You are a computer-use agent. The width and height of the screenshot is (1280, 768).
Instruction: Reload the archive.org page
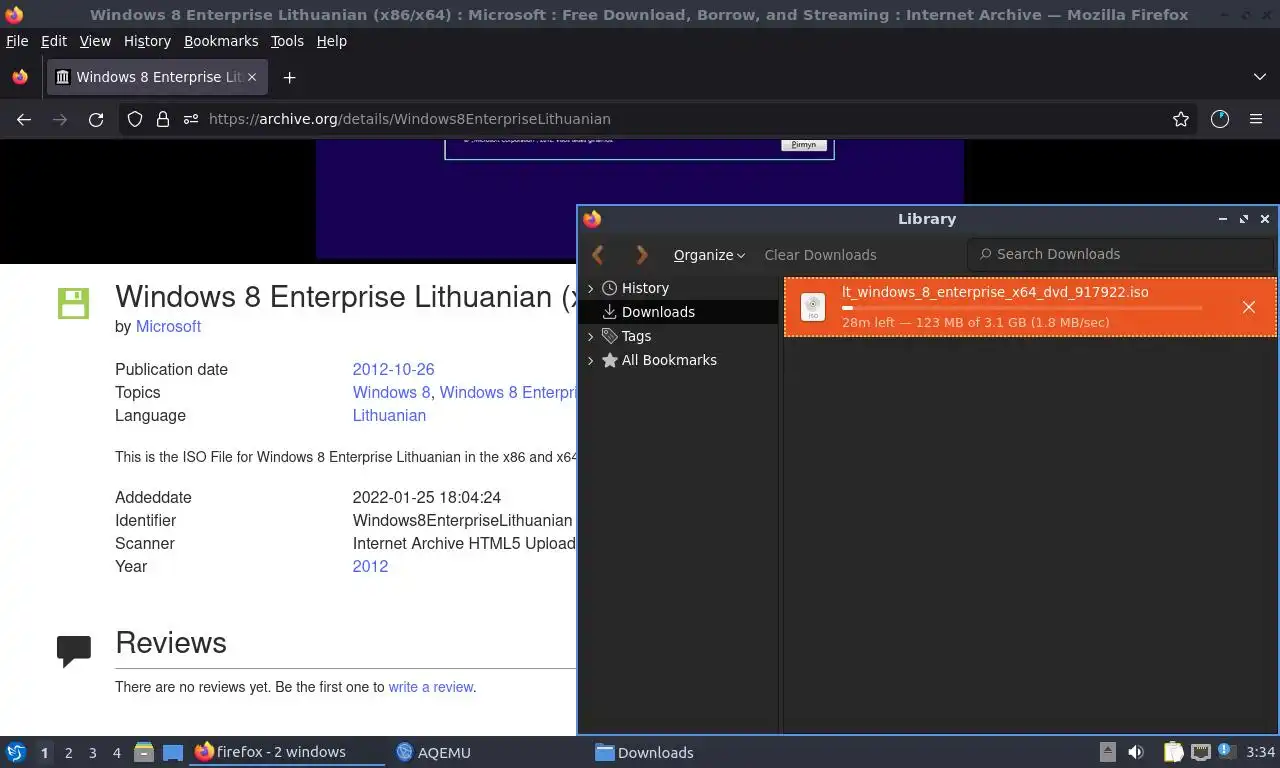[x=96, y=119]
